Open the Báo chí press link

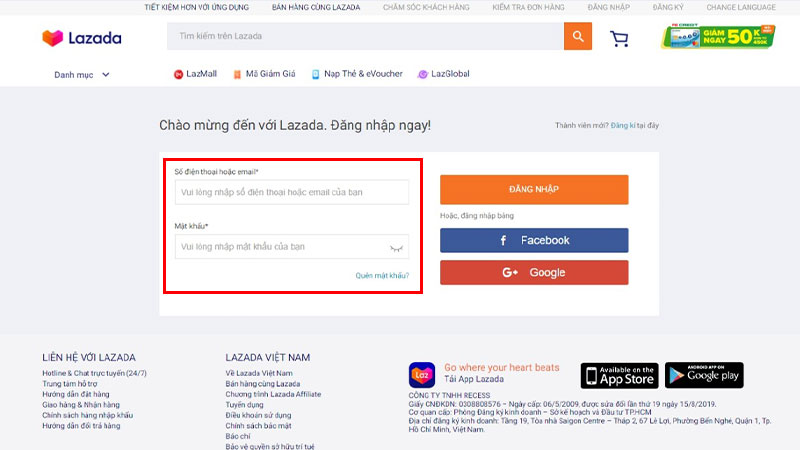(x=238, y=436)
